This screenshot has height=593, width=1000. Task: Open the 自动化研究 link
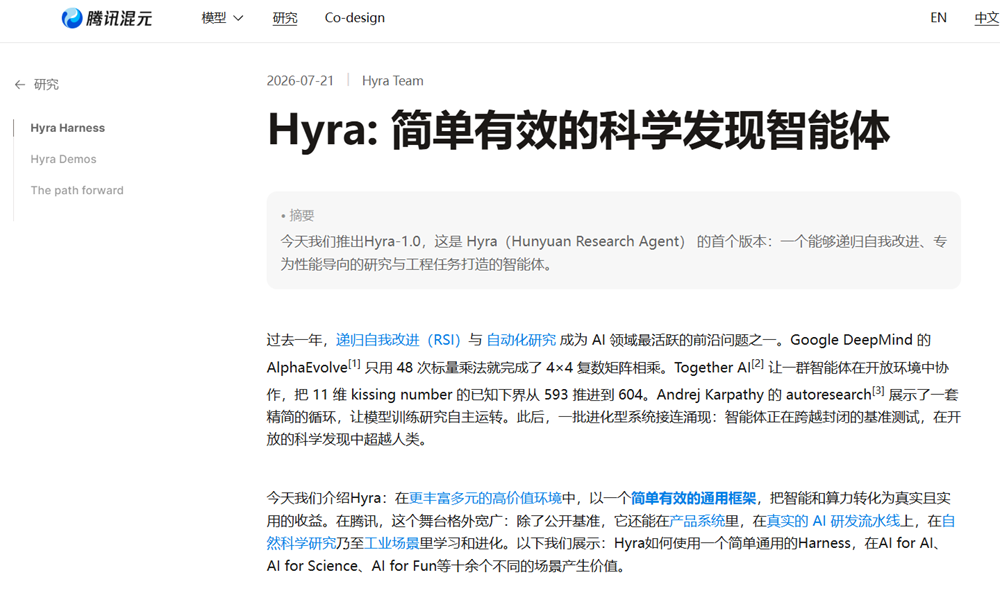(x=521, y=340)
